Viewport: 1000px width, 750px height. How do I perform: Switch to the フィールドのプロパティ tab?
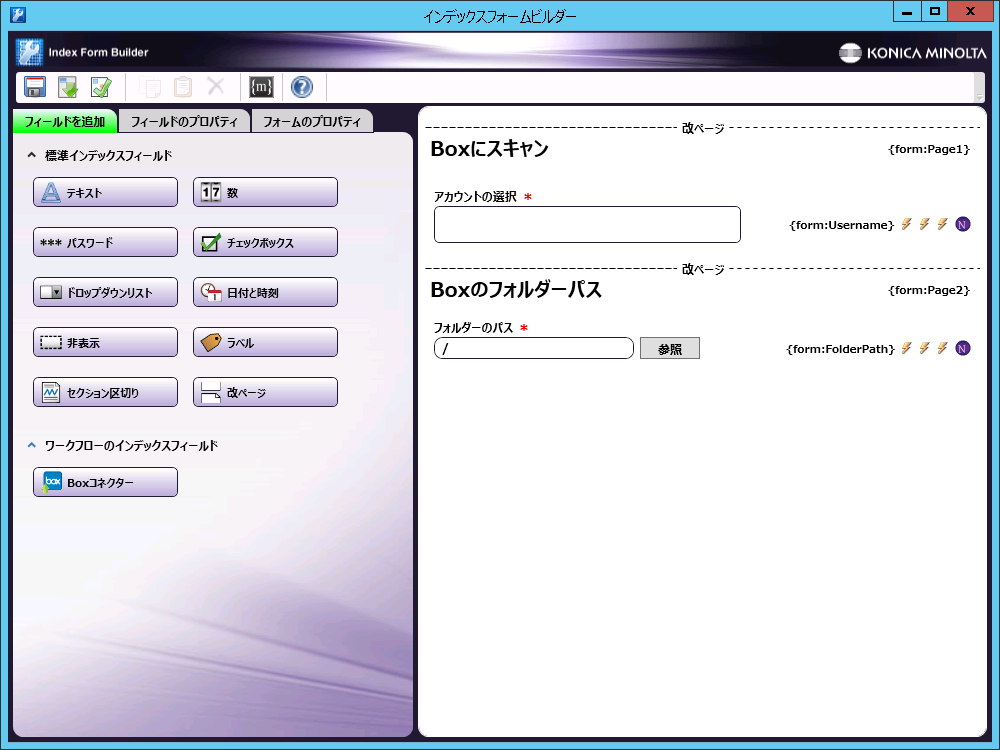184,122
